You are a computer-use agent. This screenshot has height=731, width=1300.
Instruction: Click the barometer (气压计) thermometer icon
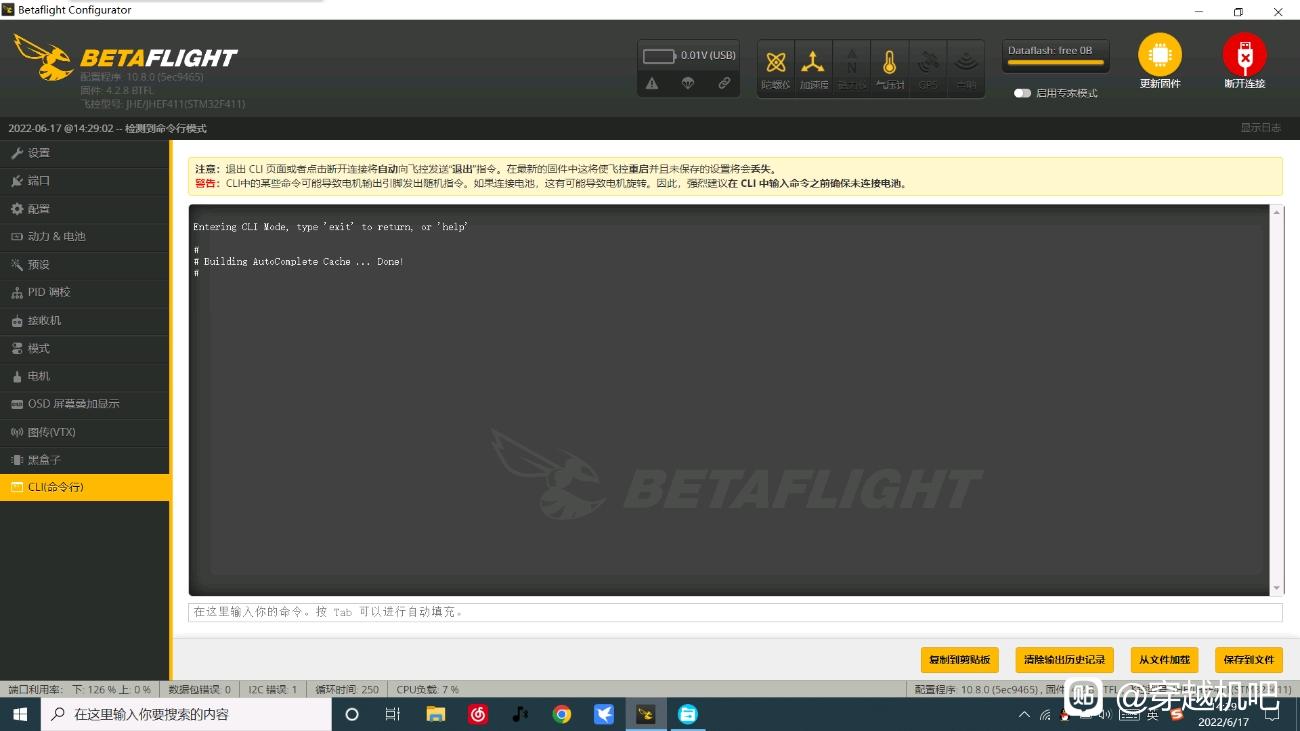tap(889, 68)
